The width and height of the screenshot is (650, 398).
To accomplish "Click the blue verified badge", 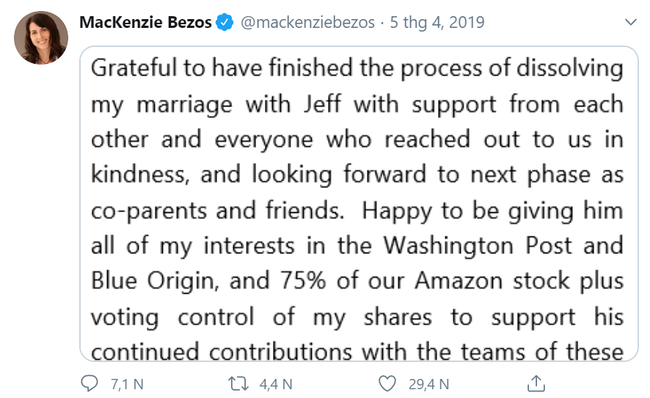I will point(225,22).
